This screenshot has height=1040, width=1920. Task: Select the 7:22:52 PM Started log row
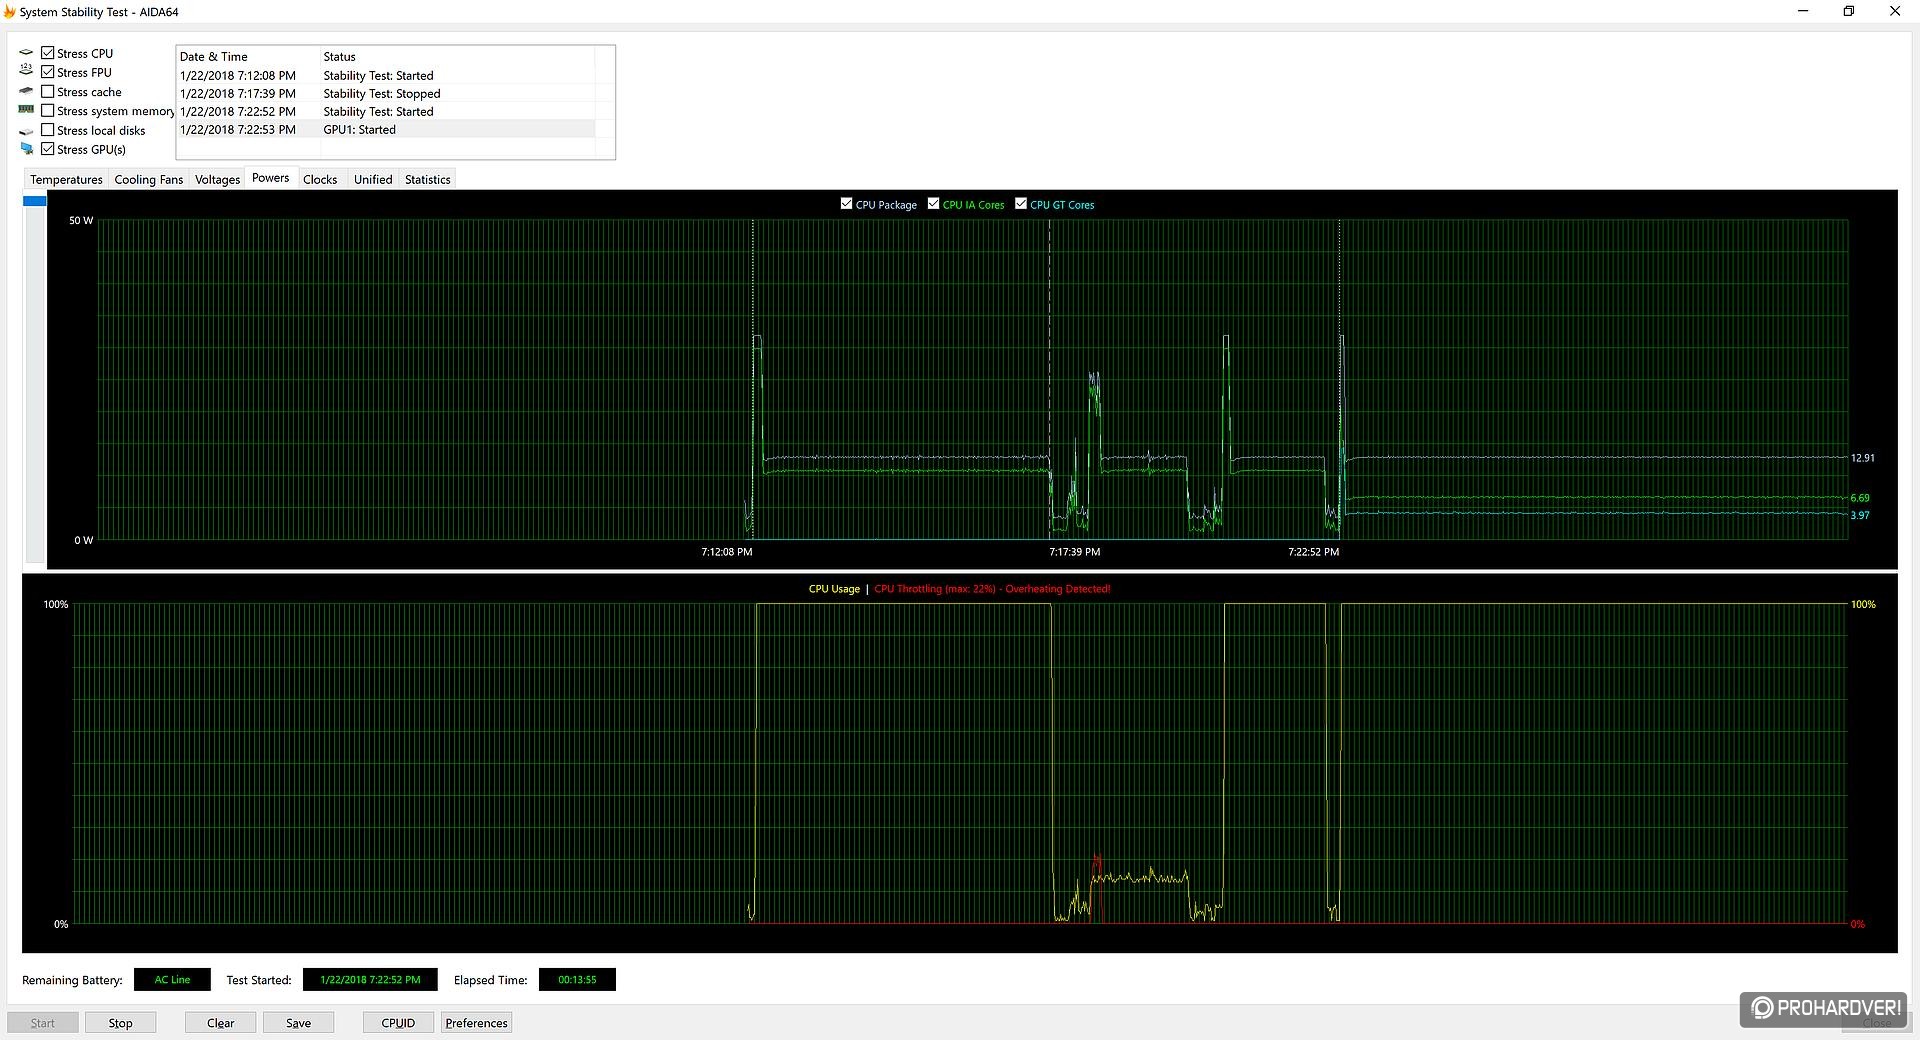pos(386,112)
